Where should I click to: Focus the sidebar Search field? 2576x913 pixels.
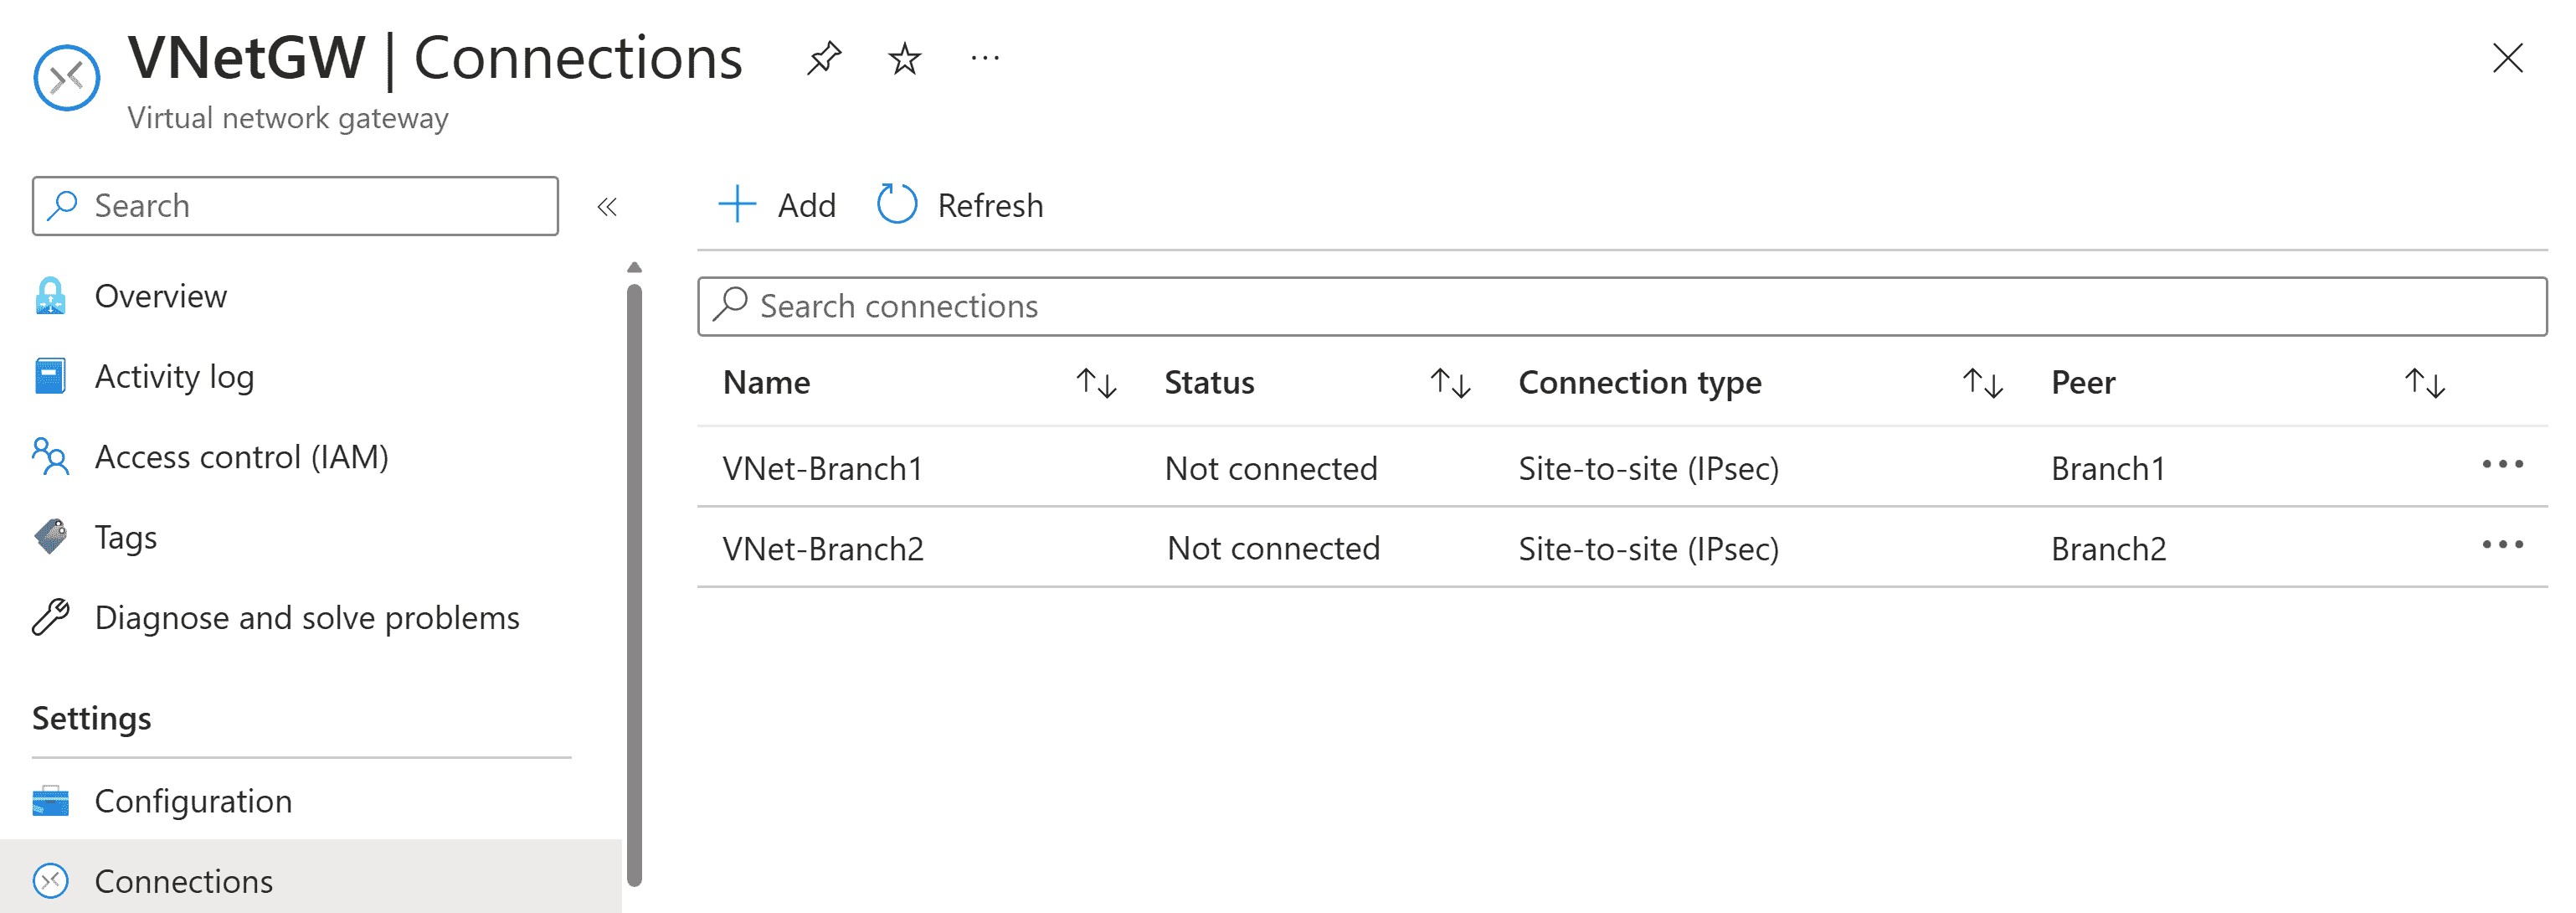point(295,206)
